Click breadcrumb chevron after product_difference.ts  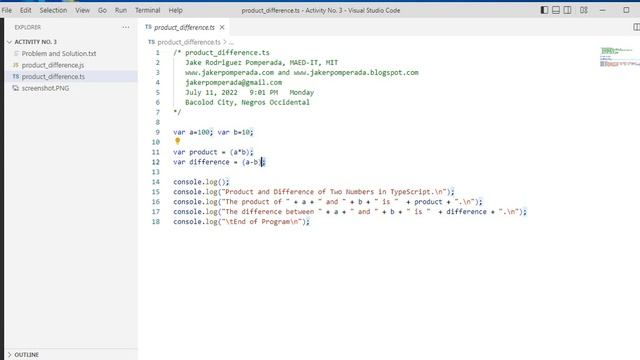pos(224,42)
